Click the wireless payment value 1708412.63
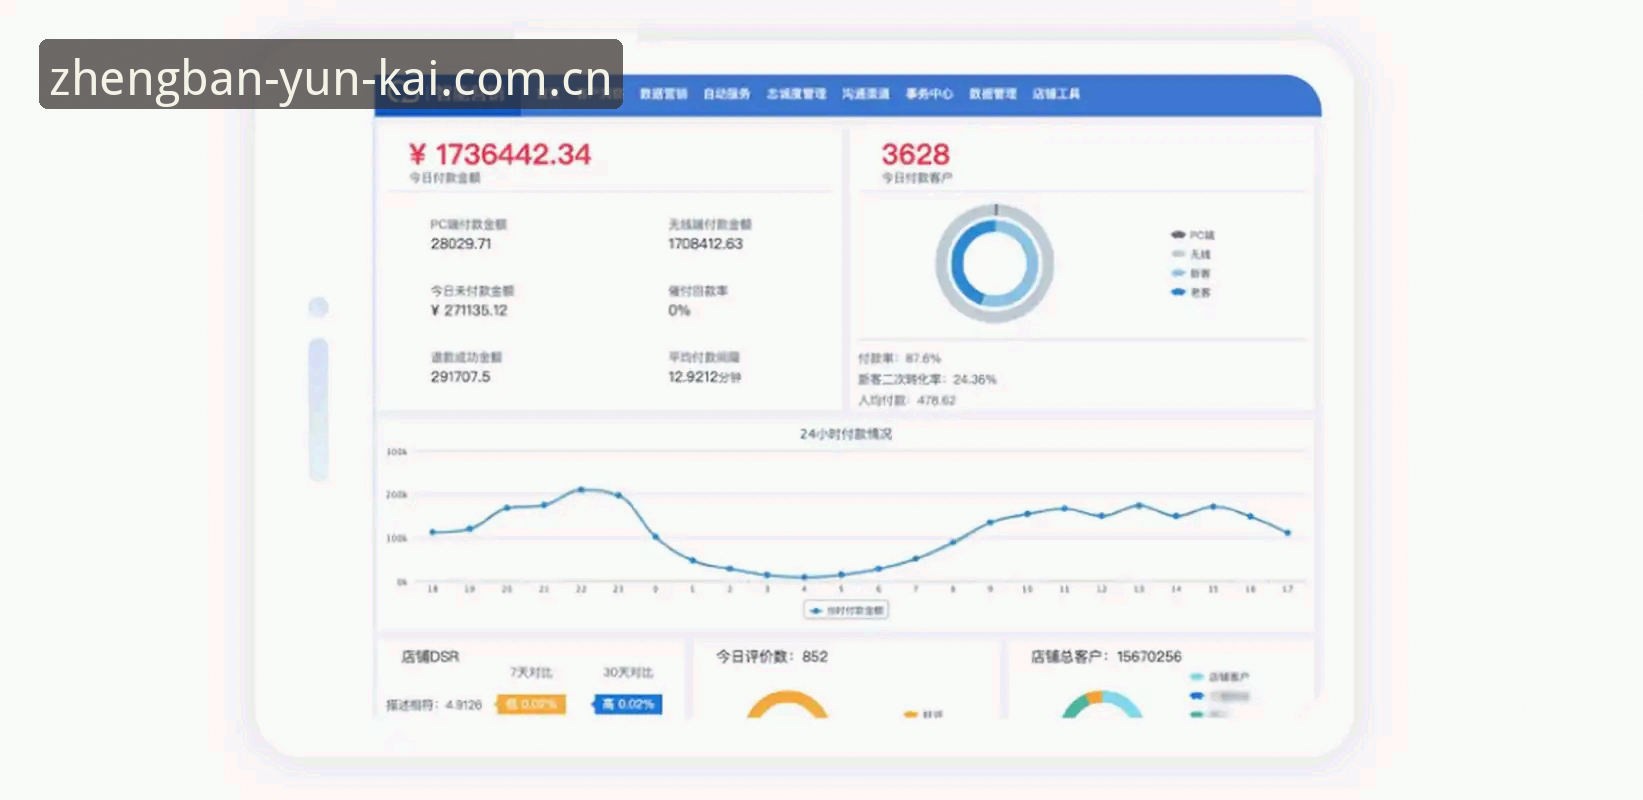Image resolution: width=1643 pixels, height=800 pixels. (x=706, y=244)
